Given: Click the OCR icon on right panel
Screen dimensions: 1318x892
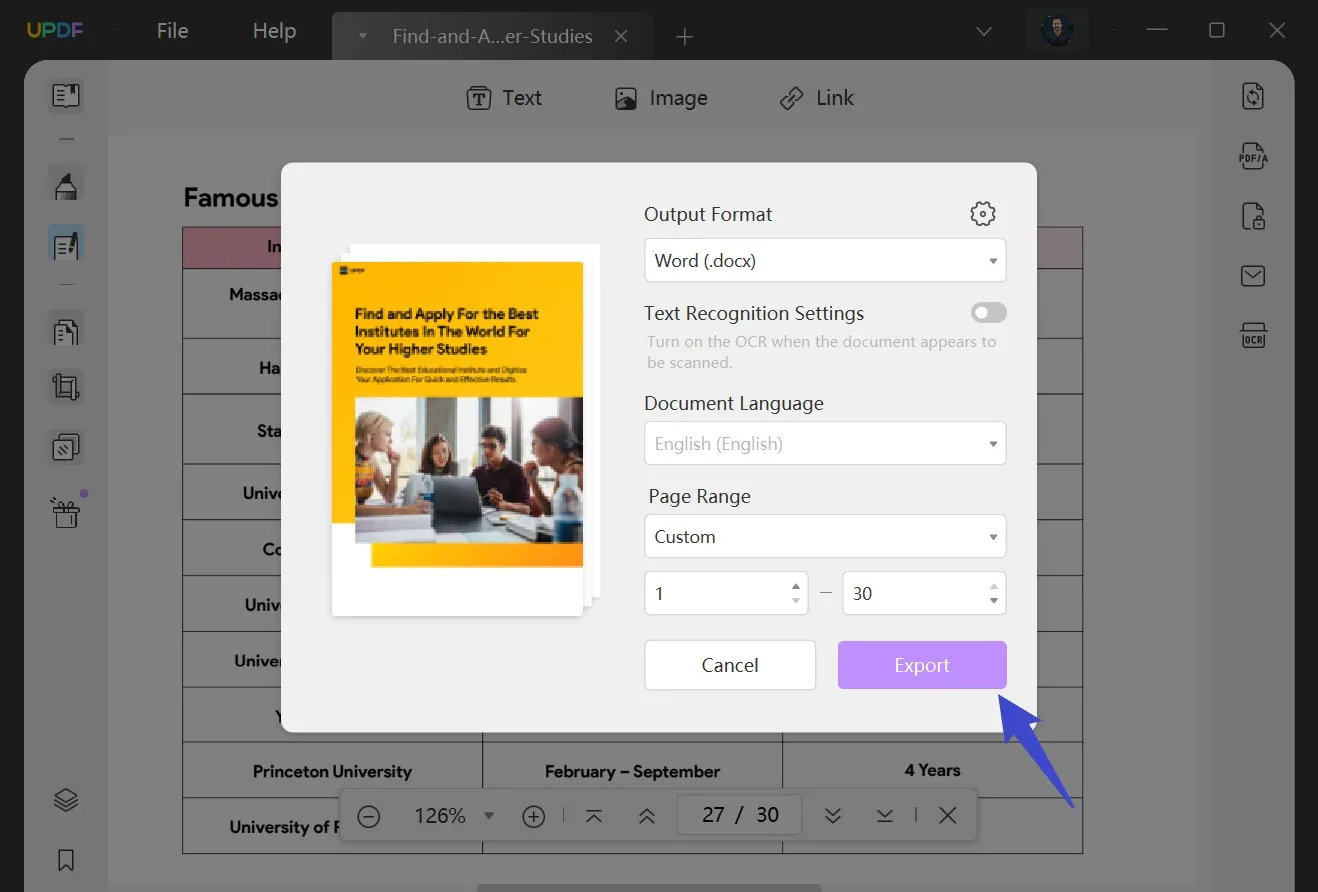Looking at the screenshot, I should pos(1252,336).
